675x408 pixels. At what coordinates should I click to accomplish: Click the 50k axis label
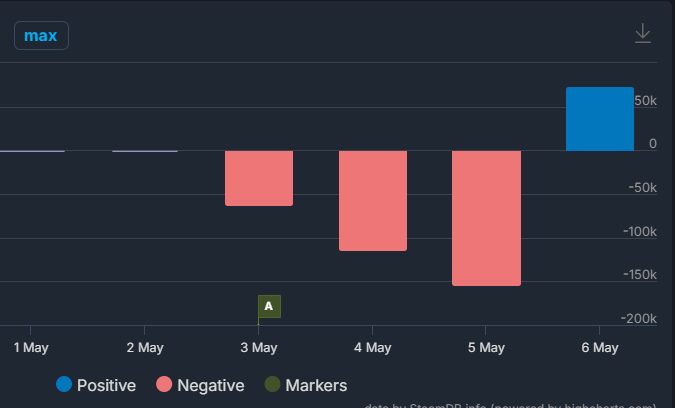pos(645,101)
